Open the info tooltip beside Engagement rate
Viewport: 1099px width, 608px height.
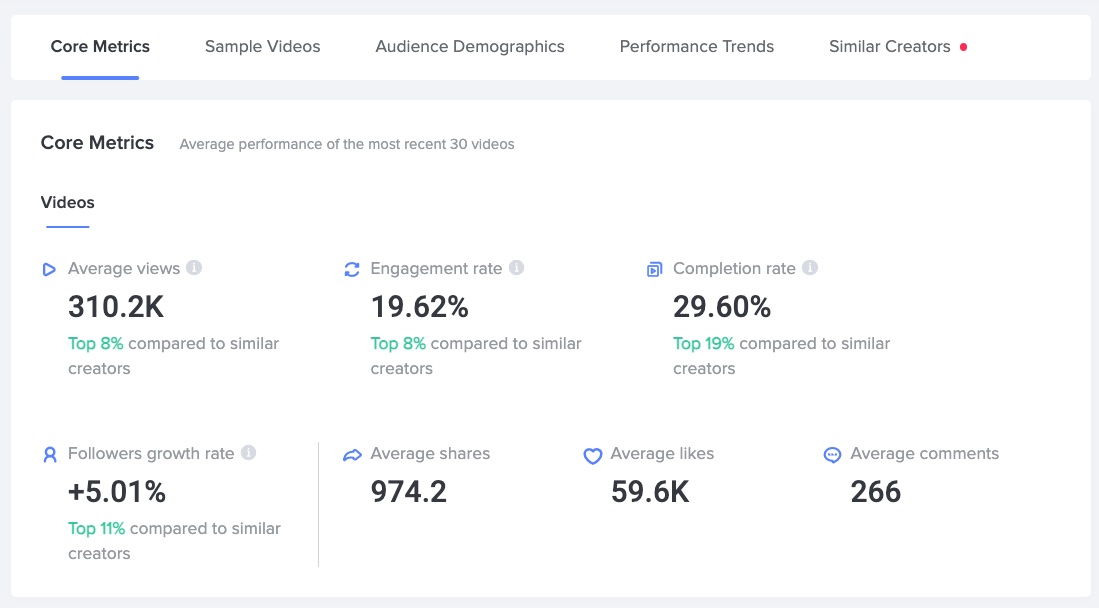tap(516, 268)
